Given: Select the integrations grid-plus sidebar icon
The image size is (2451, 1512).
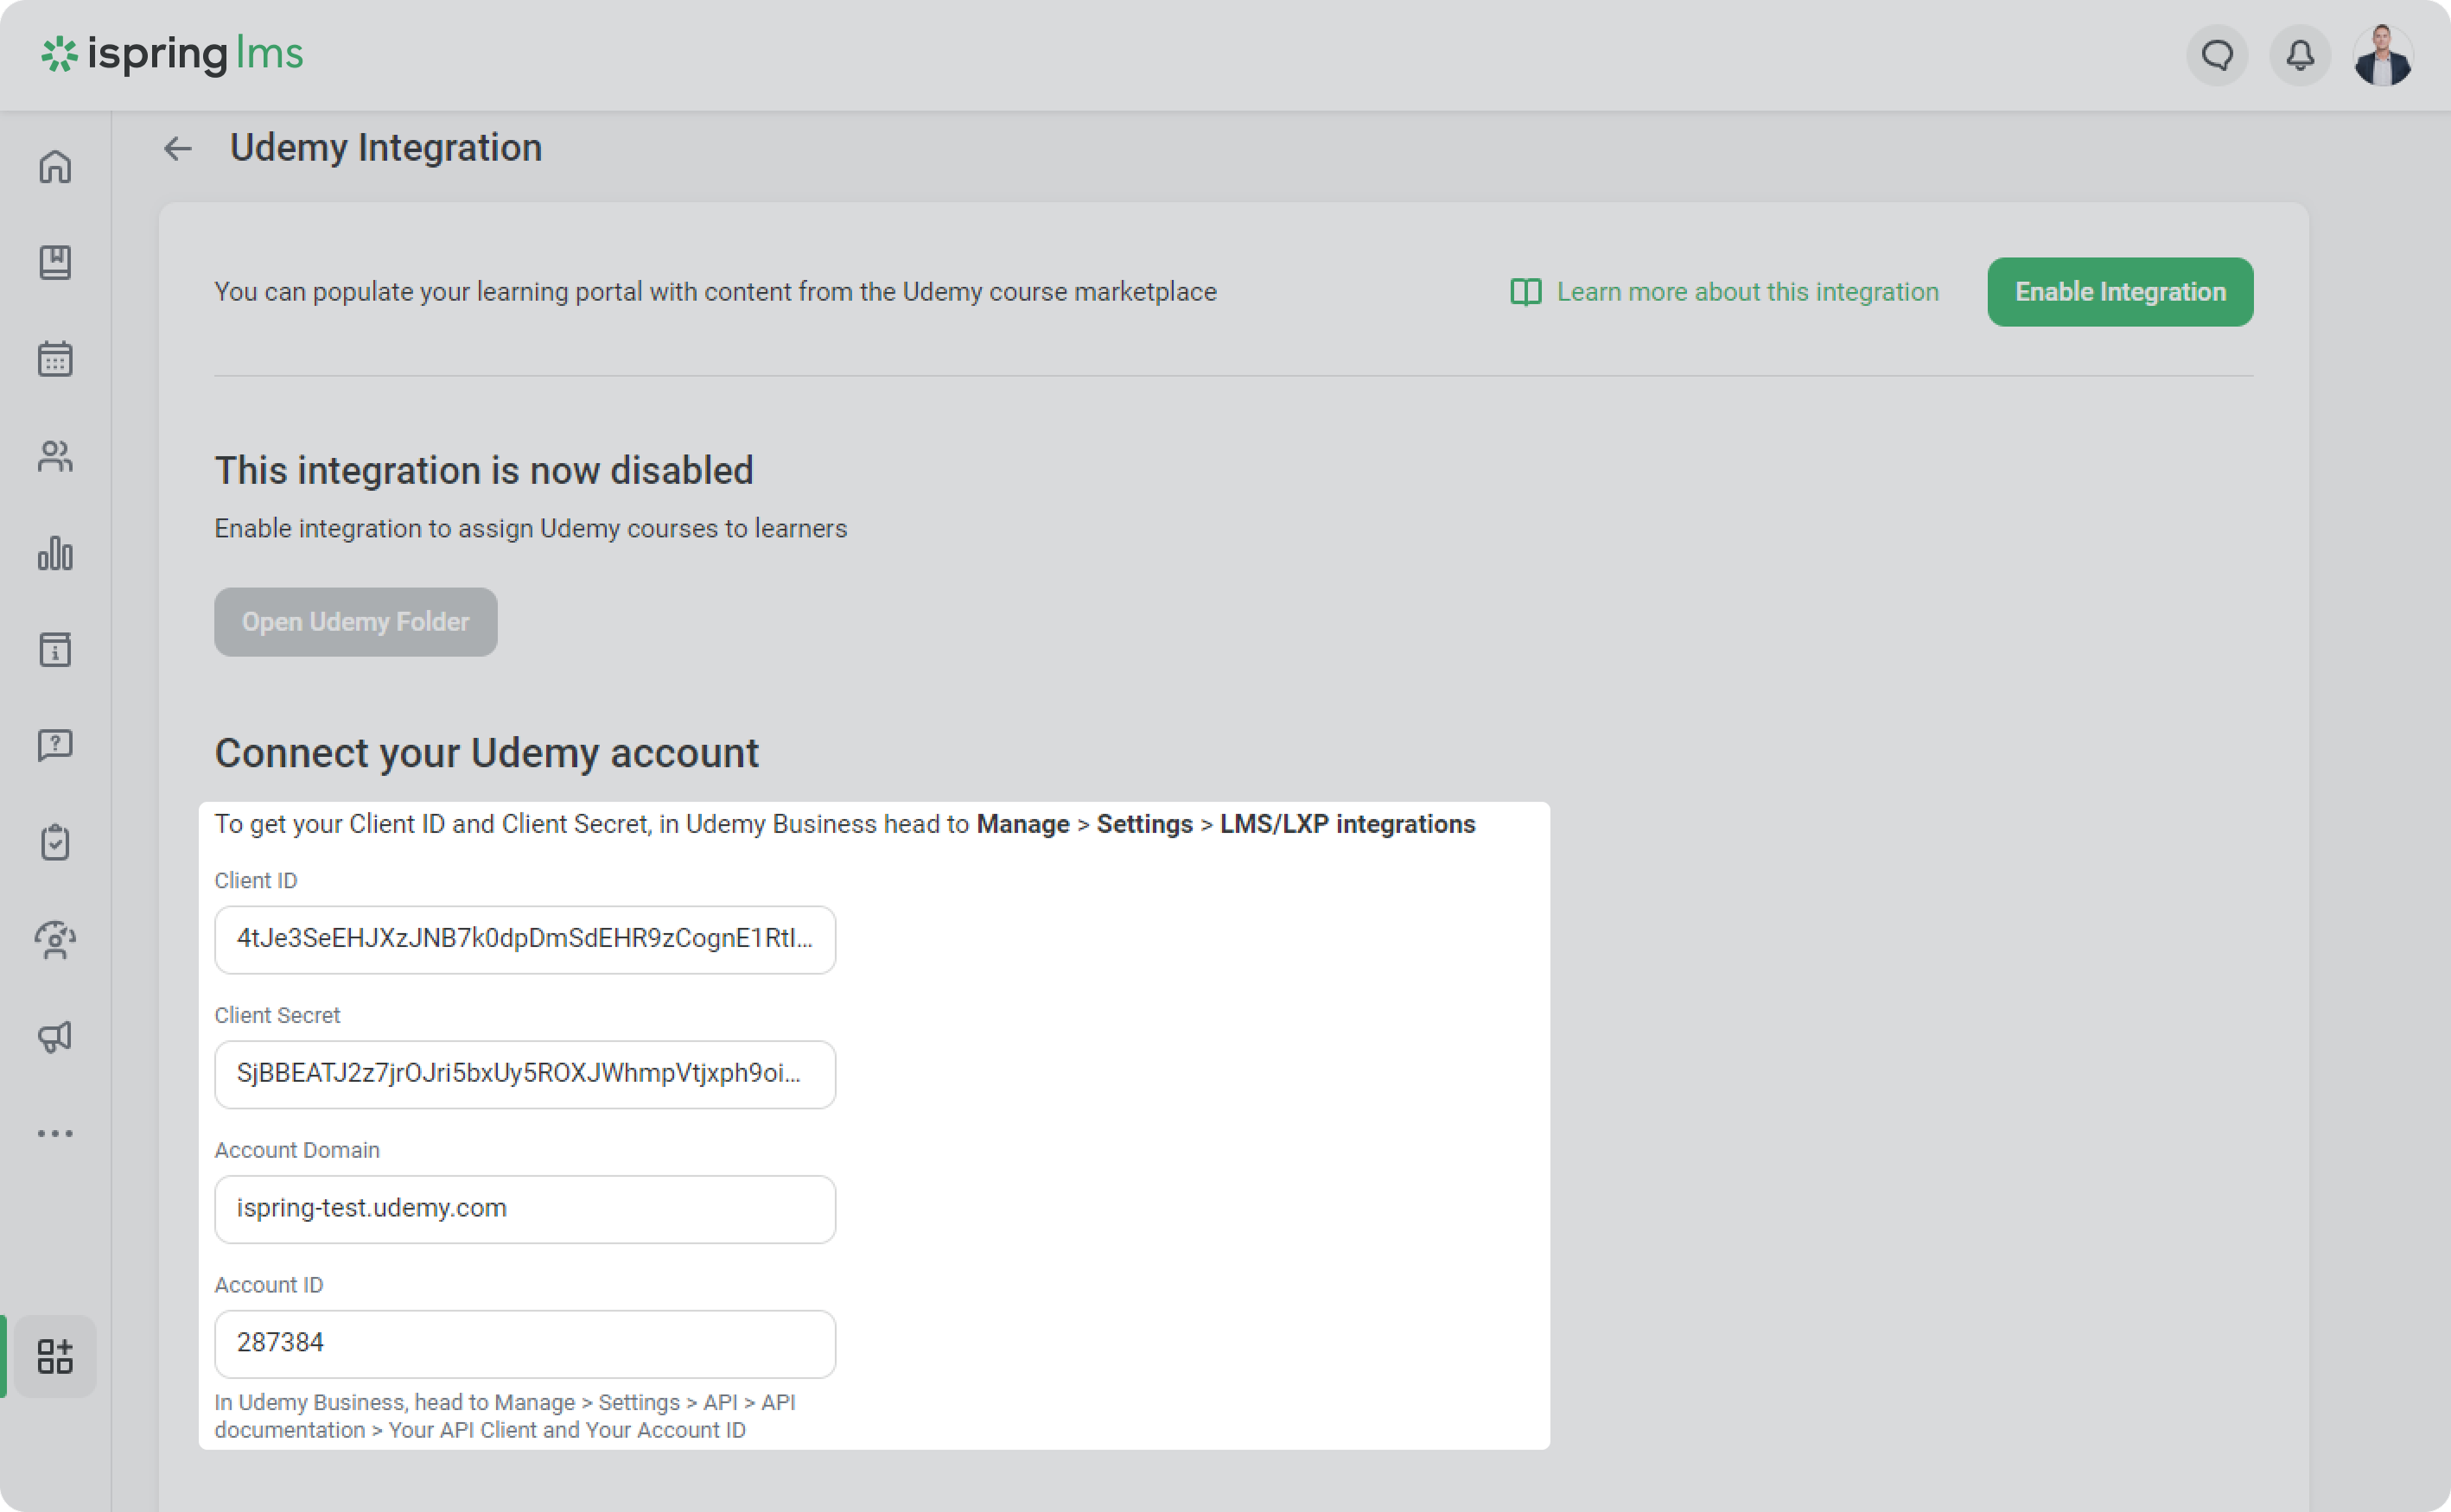Looking at the screenshot, I should point(55,1356).
